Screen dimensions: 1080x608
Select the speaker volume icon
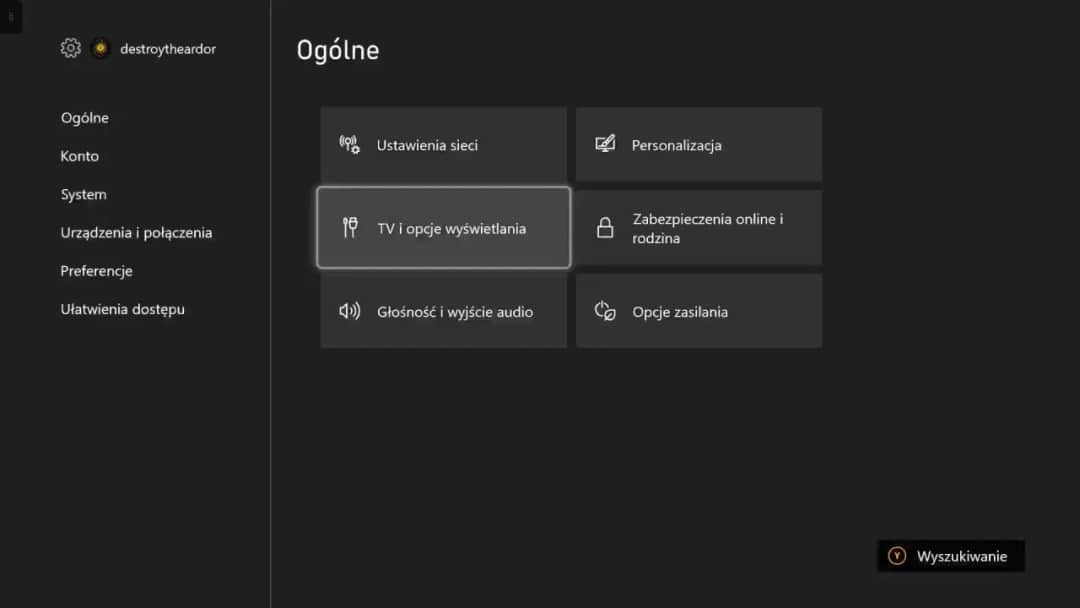349,311
